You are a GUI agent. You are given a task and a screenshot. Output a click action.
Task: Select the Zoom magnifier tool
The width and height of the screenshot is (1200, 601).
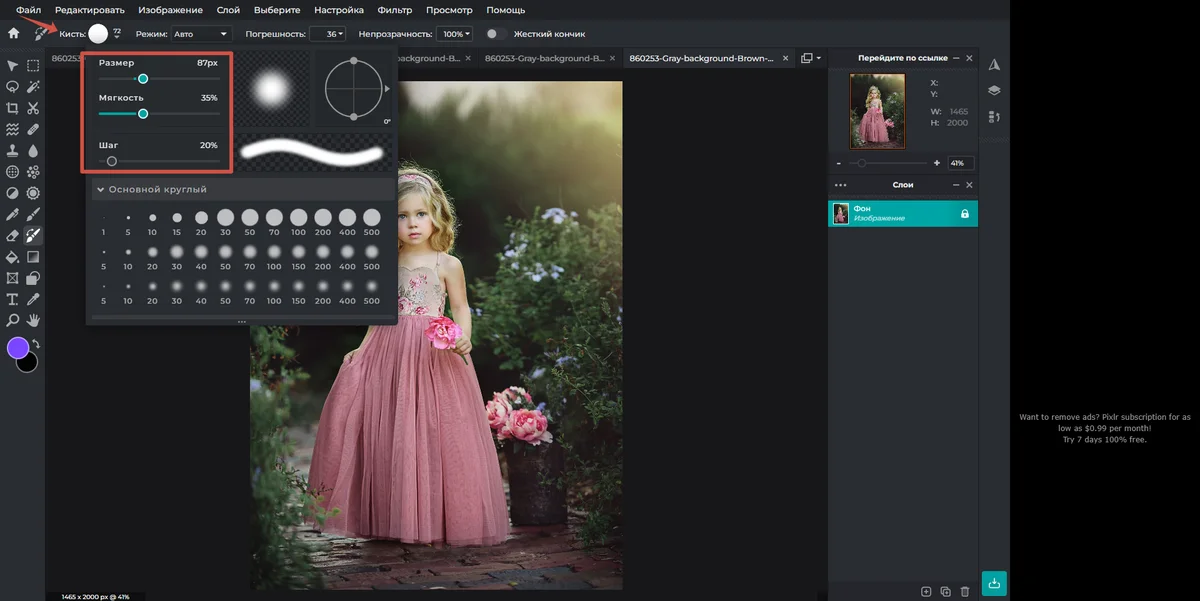[13, 320]
